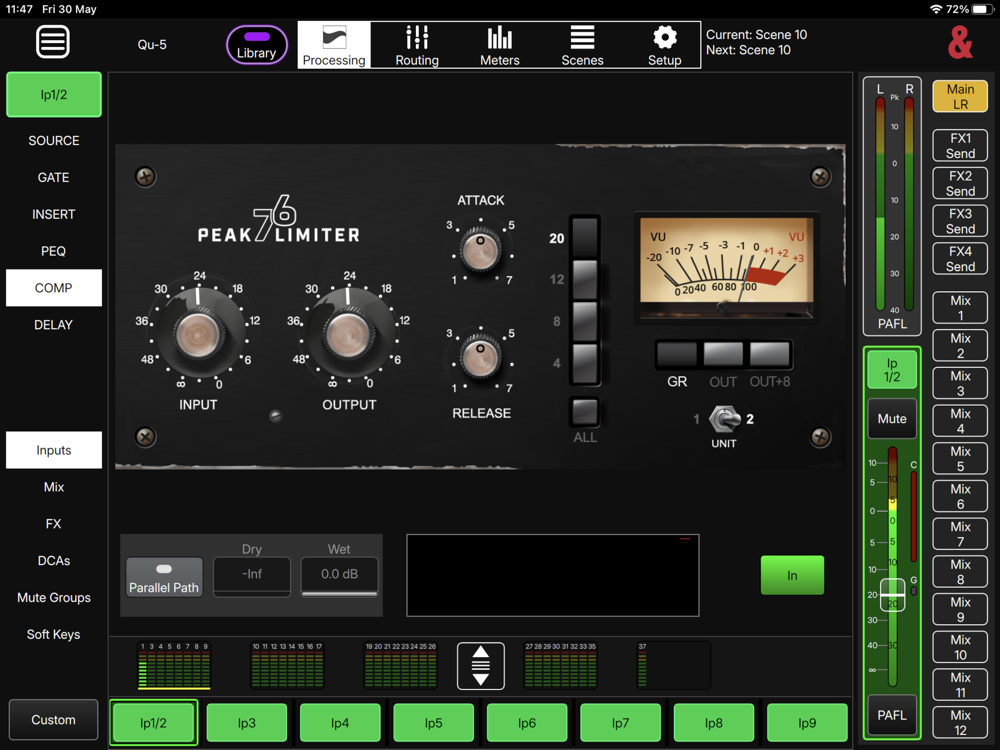Viewport: 1000px width, 750px height.
Task: Select the OUT+8 meter mode button
Action: tap(769, 354)
